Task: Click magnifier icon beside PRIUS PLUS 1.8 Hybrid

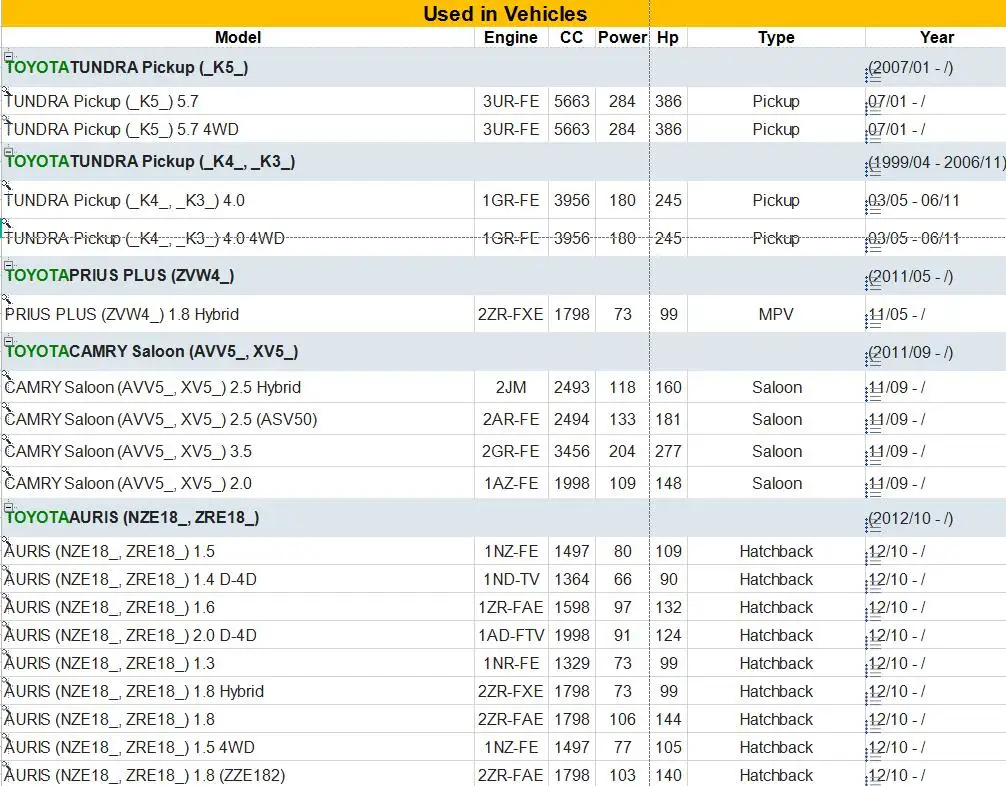Action: [6, 299]
